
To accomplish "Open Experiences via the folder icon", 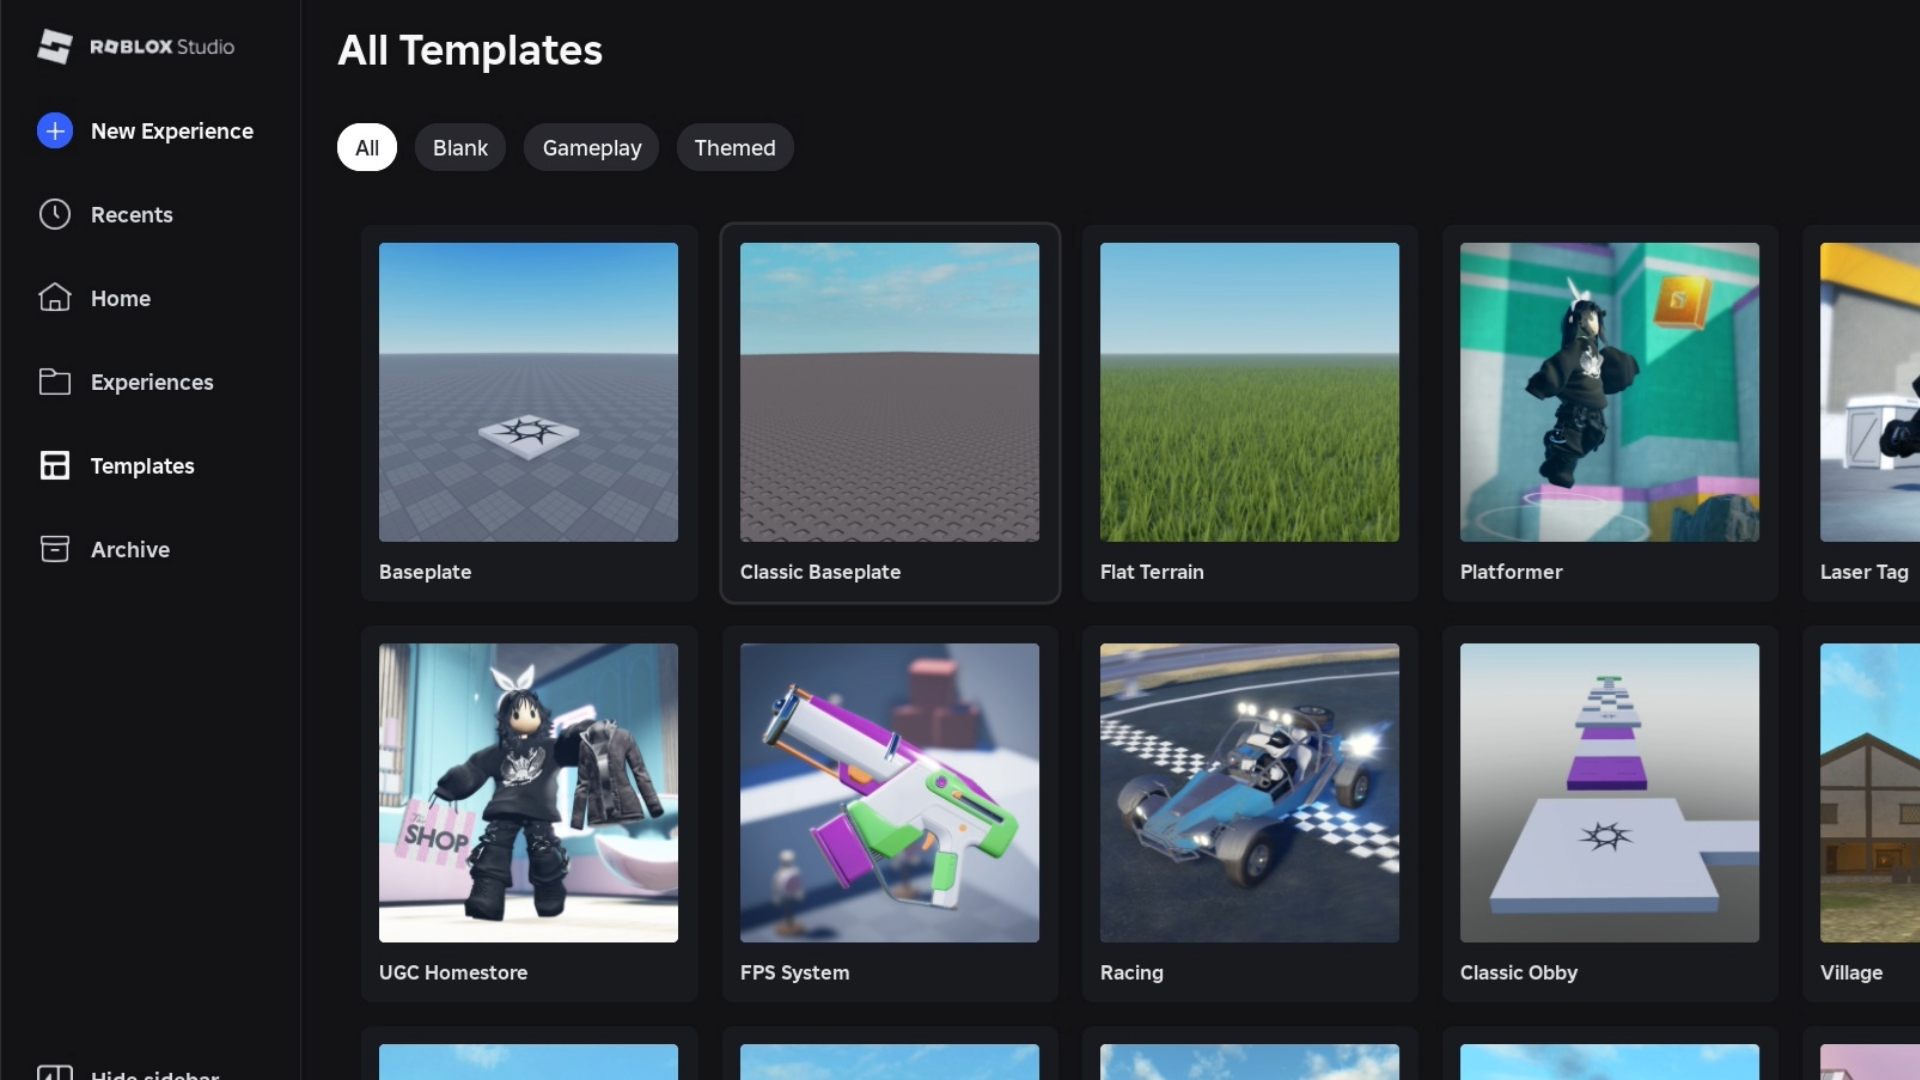I will [55, 381].
